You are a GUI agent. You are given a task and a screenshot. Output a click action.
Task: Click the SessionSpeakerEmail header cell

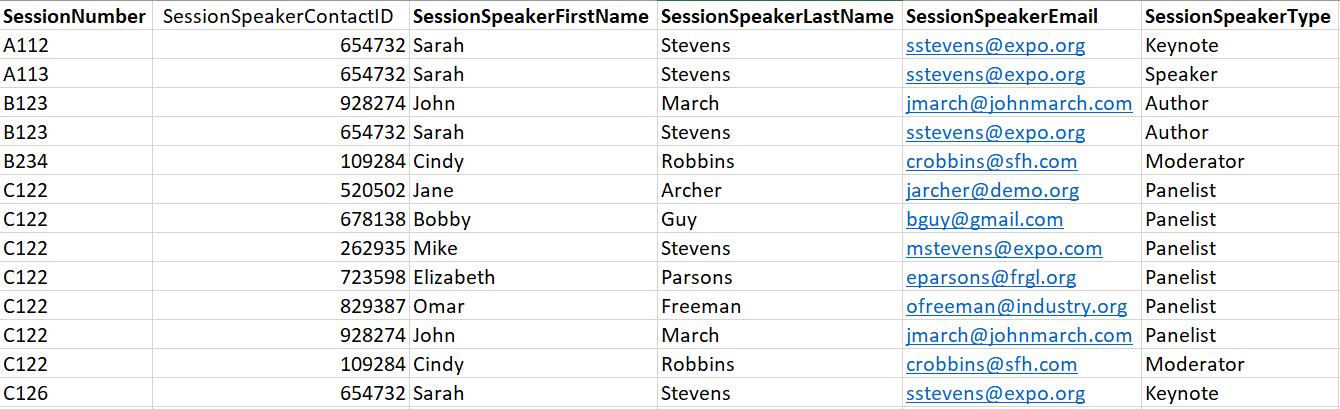coord(1020,17)
